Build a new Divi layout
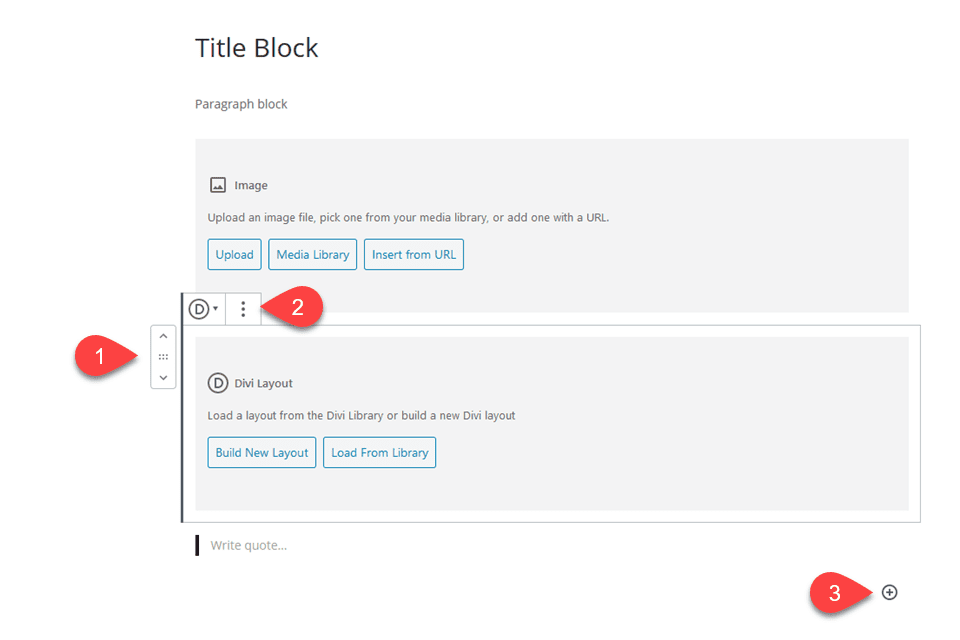This screenshot has height=640, width=960. [261, 452]
